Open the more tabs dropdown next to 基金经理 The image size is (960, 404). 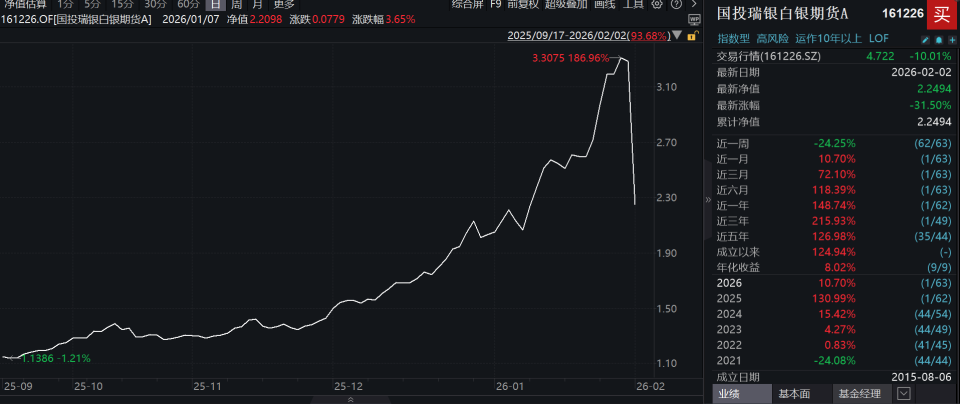coord(904,394)
